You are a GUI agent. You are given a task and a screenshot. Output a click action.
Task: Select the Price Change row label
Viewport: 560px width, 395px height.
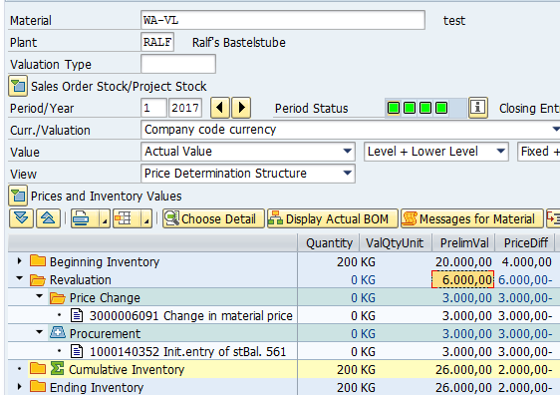point(105,298)
